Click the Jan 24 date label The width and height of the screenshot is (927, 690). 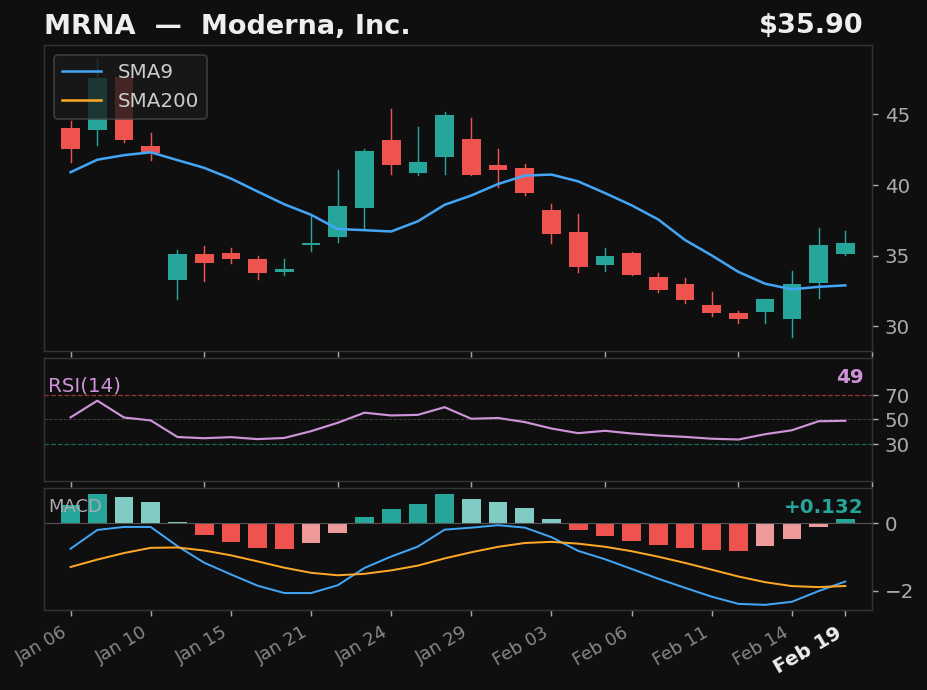pos(360,645)
